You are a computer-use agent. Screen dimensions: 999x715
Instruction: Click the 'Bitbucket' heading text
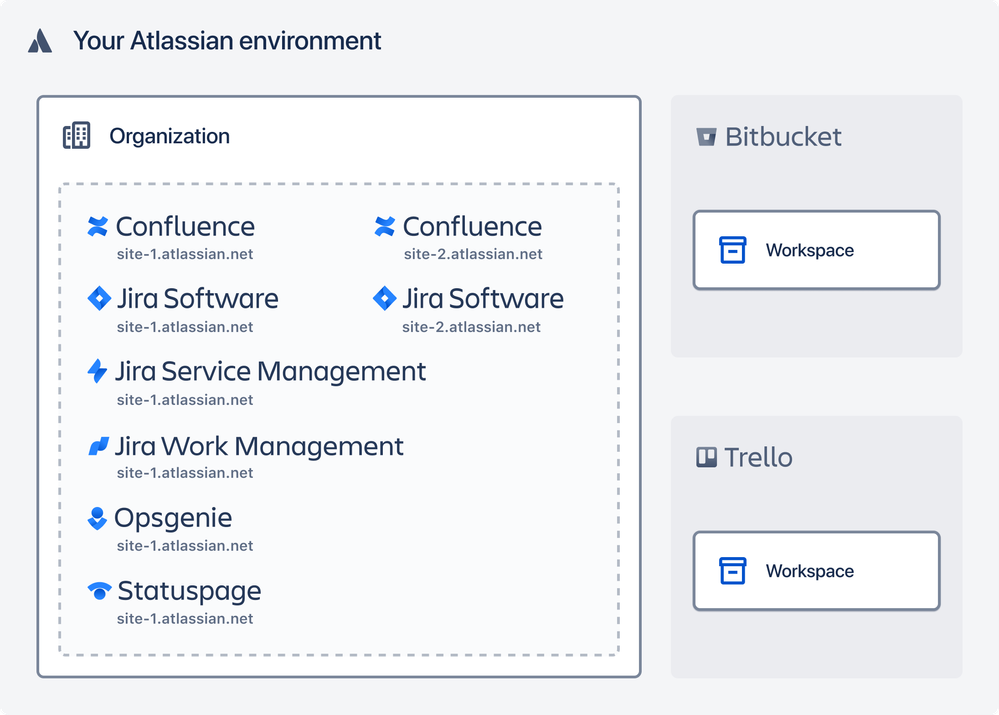[783, 136]
